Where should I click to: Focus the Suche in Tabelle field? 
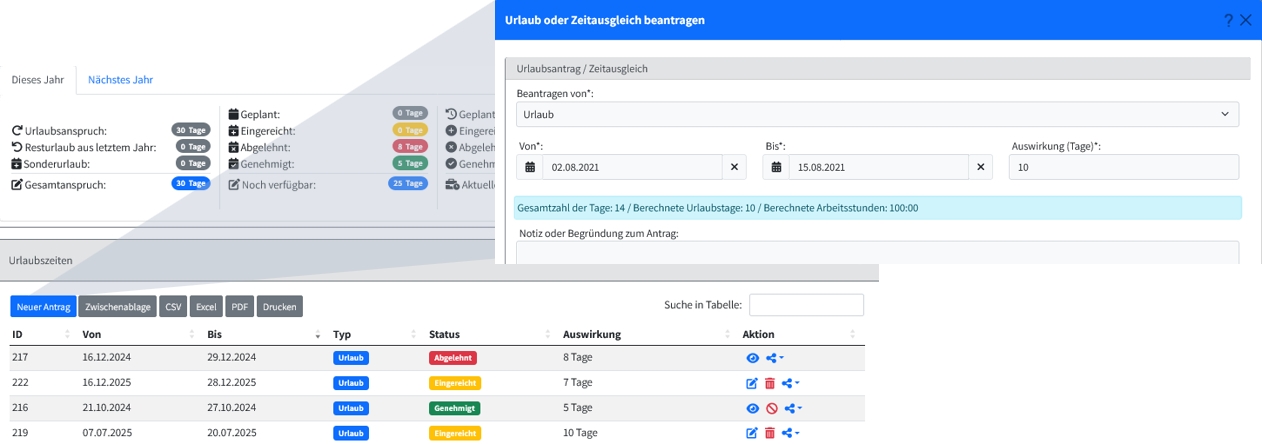point(806,305)
